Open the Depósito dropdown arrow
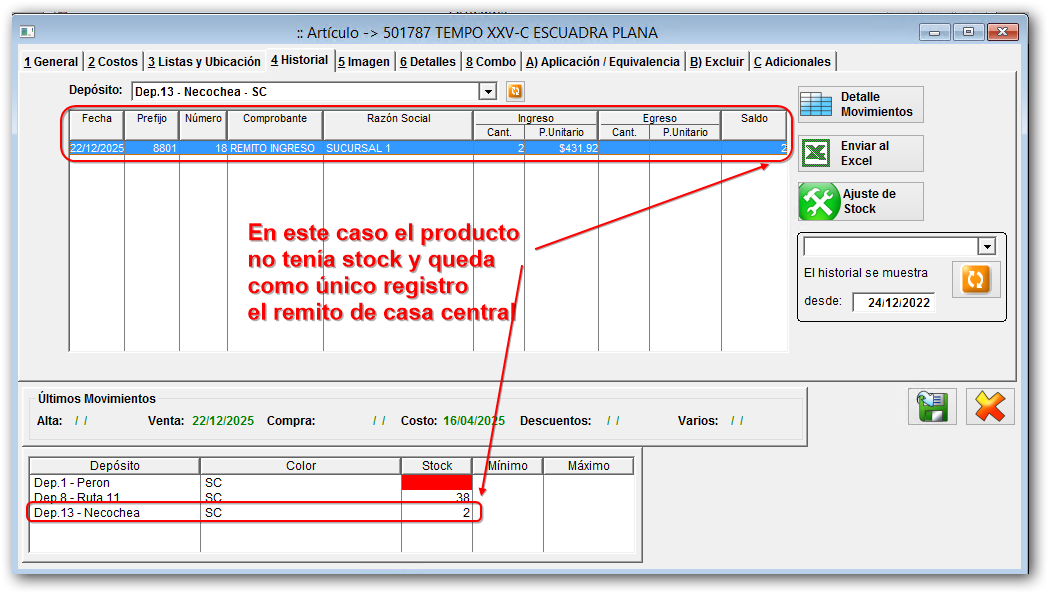The height and width of the screenshot is (594, 1049). [487, 91]
